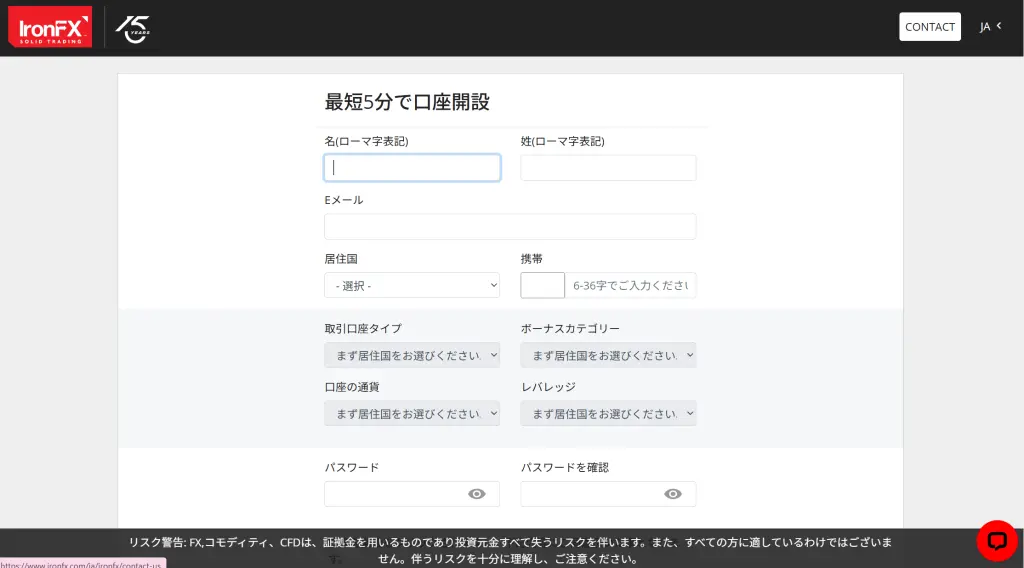Viewport: 1024px width, 568px height.
Task: Click the 姓(ローマ字表記) last name field
Action: click(608, 168)
